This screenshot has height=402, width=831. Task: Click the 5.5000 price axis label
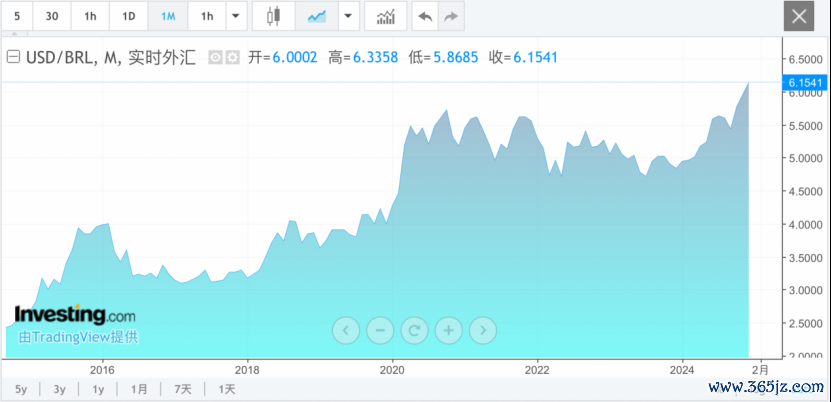click(x=806, y=126)
